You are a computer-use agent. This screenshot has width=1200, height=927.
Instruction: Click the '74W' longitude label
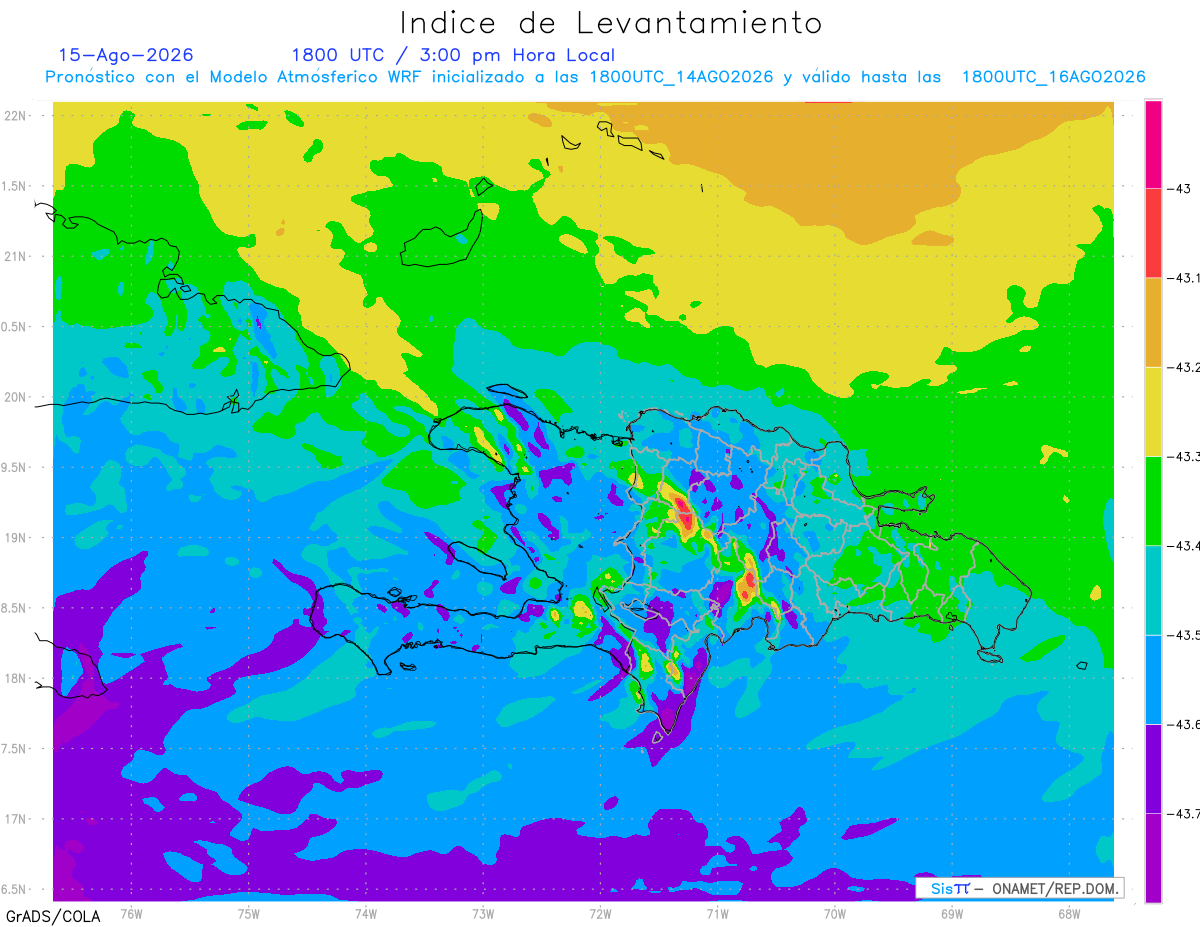(365, 913)
